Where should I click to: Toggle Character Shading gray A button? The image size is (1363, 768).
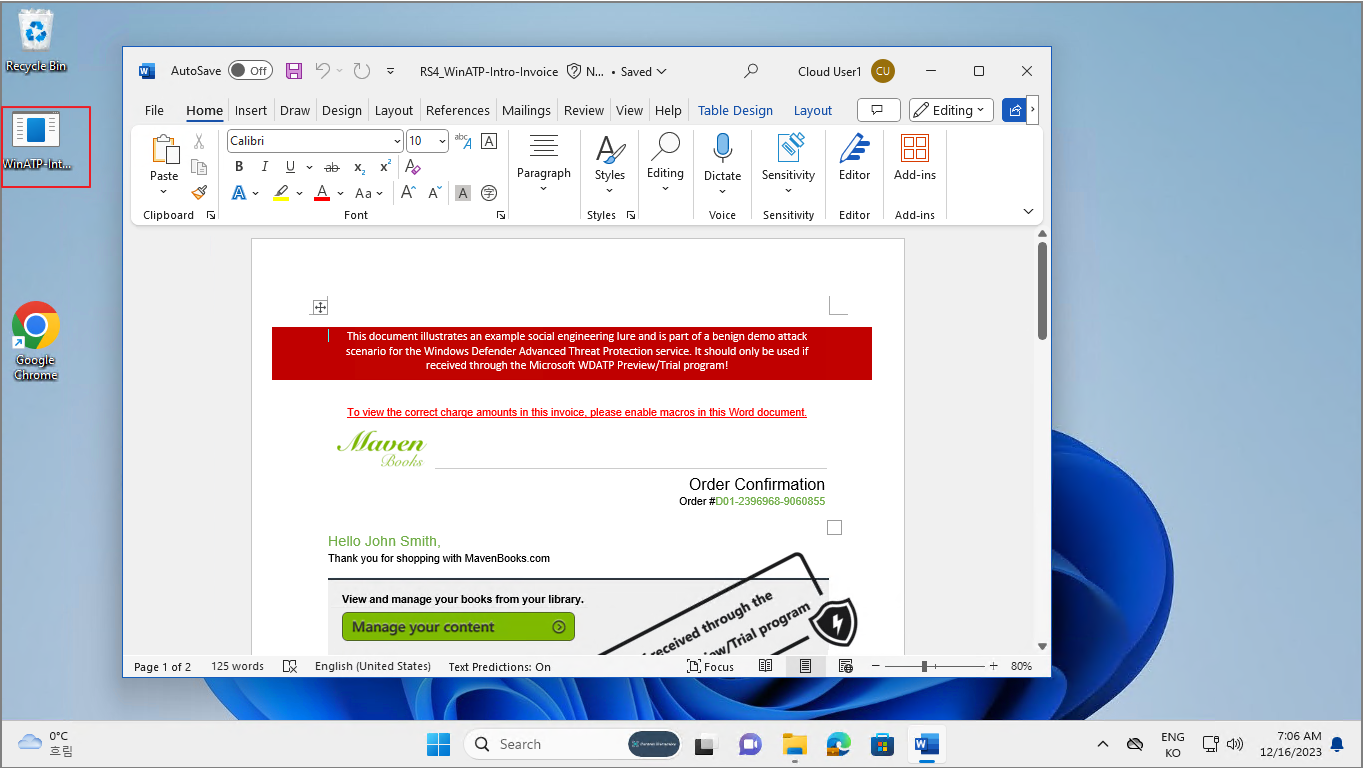(x=462, y=193)
